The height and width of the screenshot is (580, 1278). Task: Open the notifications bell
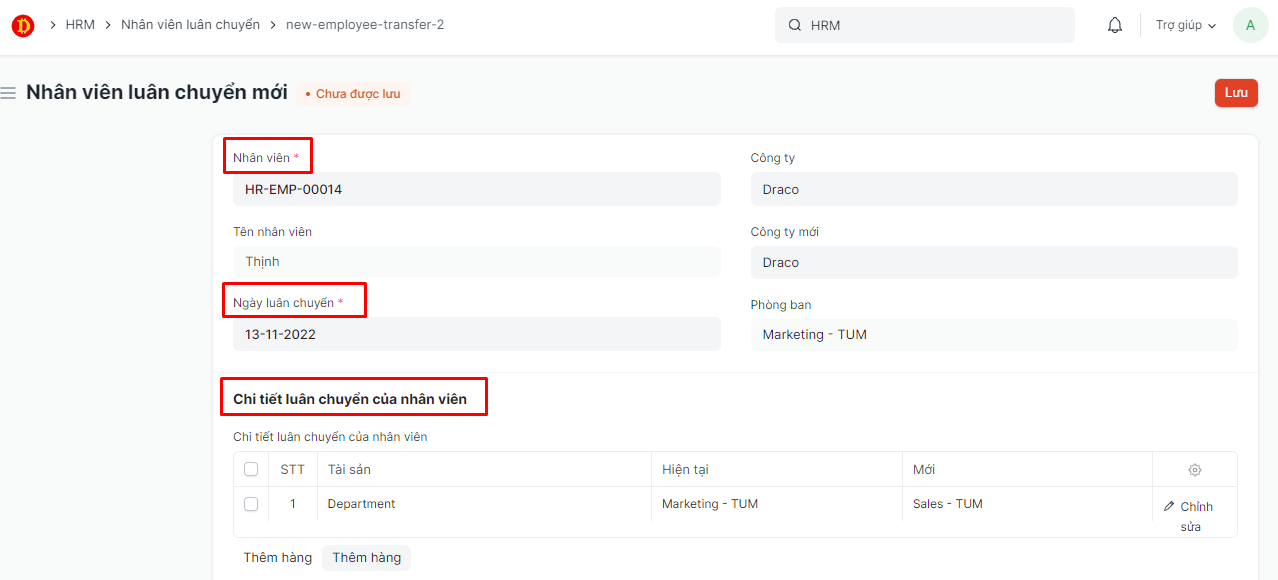(1115, 25)
